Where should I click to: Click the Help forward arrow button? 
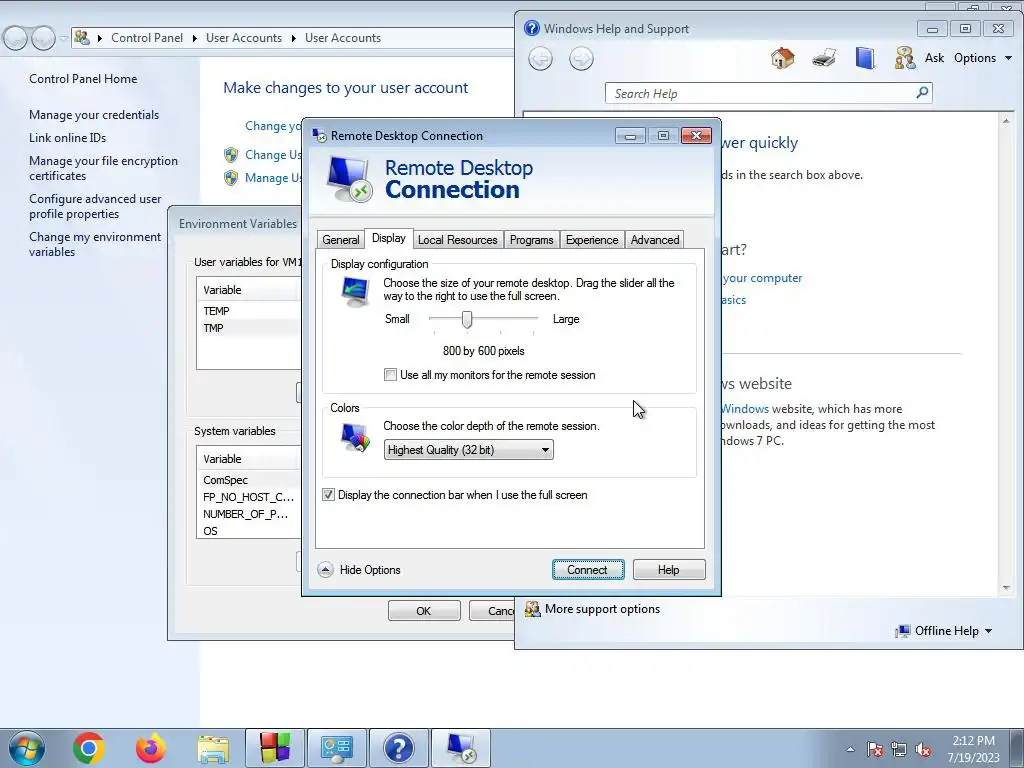(x=581, y=59)
